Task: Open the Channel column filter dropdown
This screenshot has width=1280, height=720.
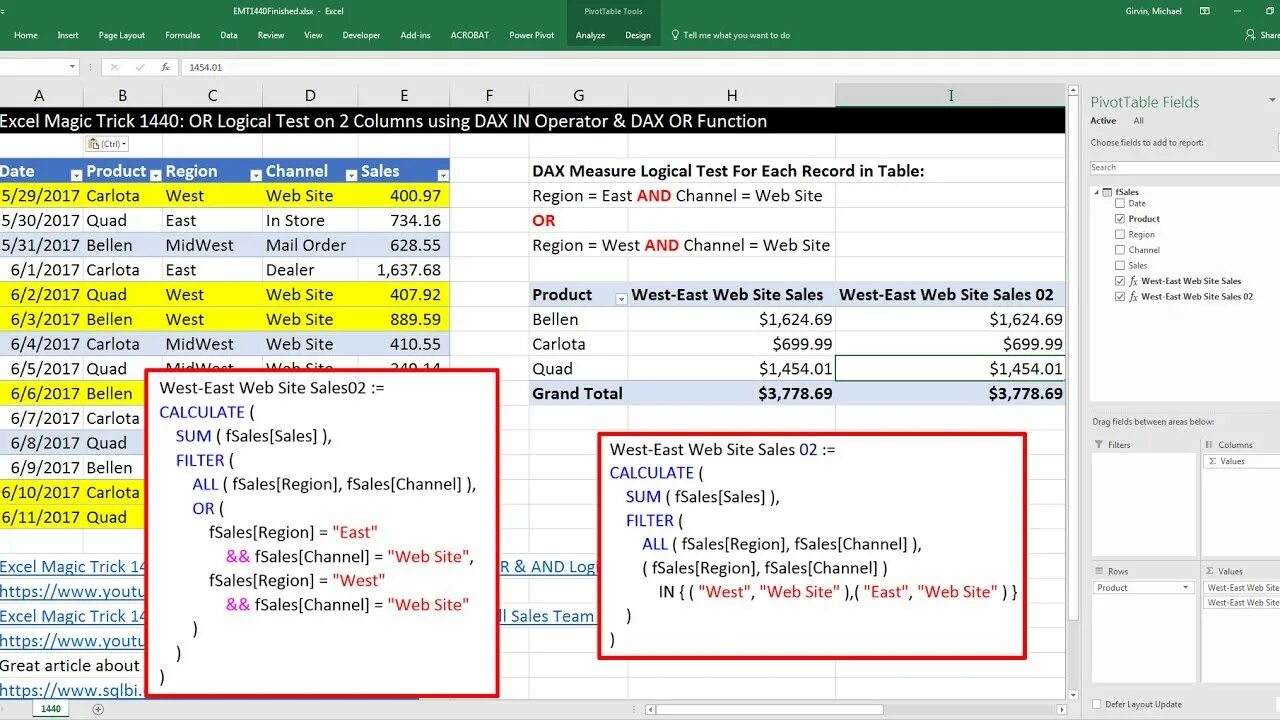Action: [351, 175]
